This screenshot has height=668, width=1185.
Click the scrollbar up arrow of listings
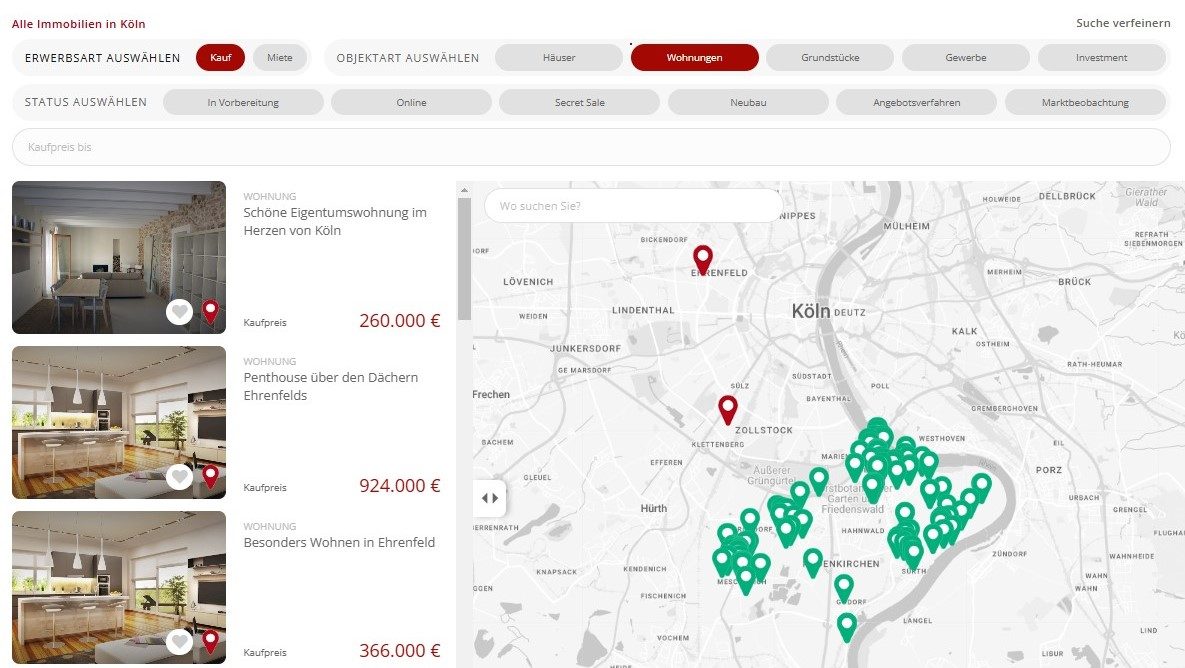(x=464, y=190)
